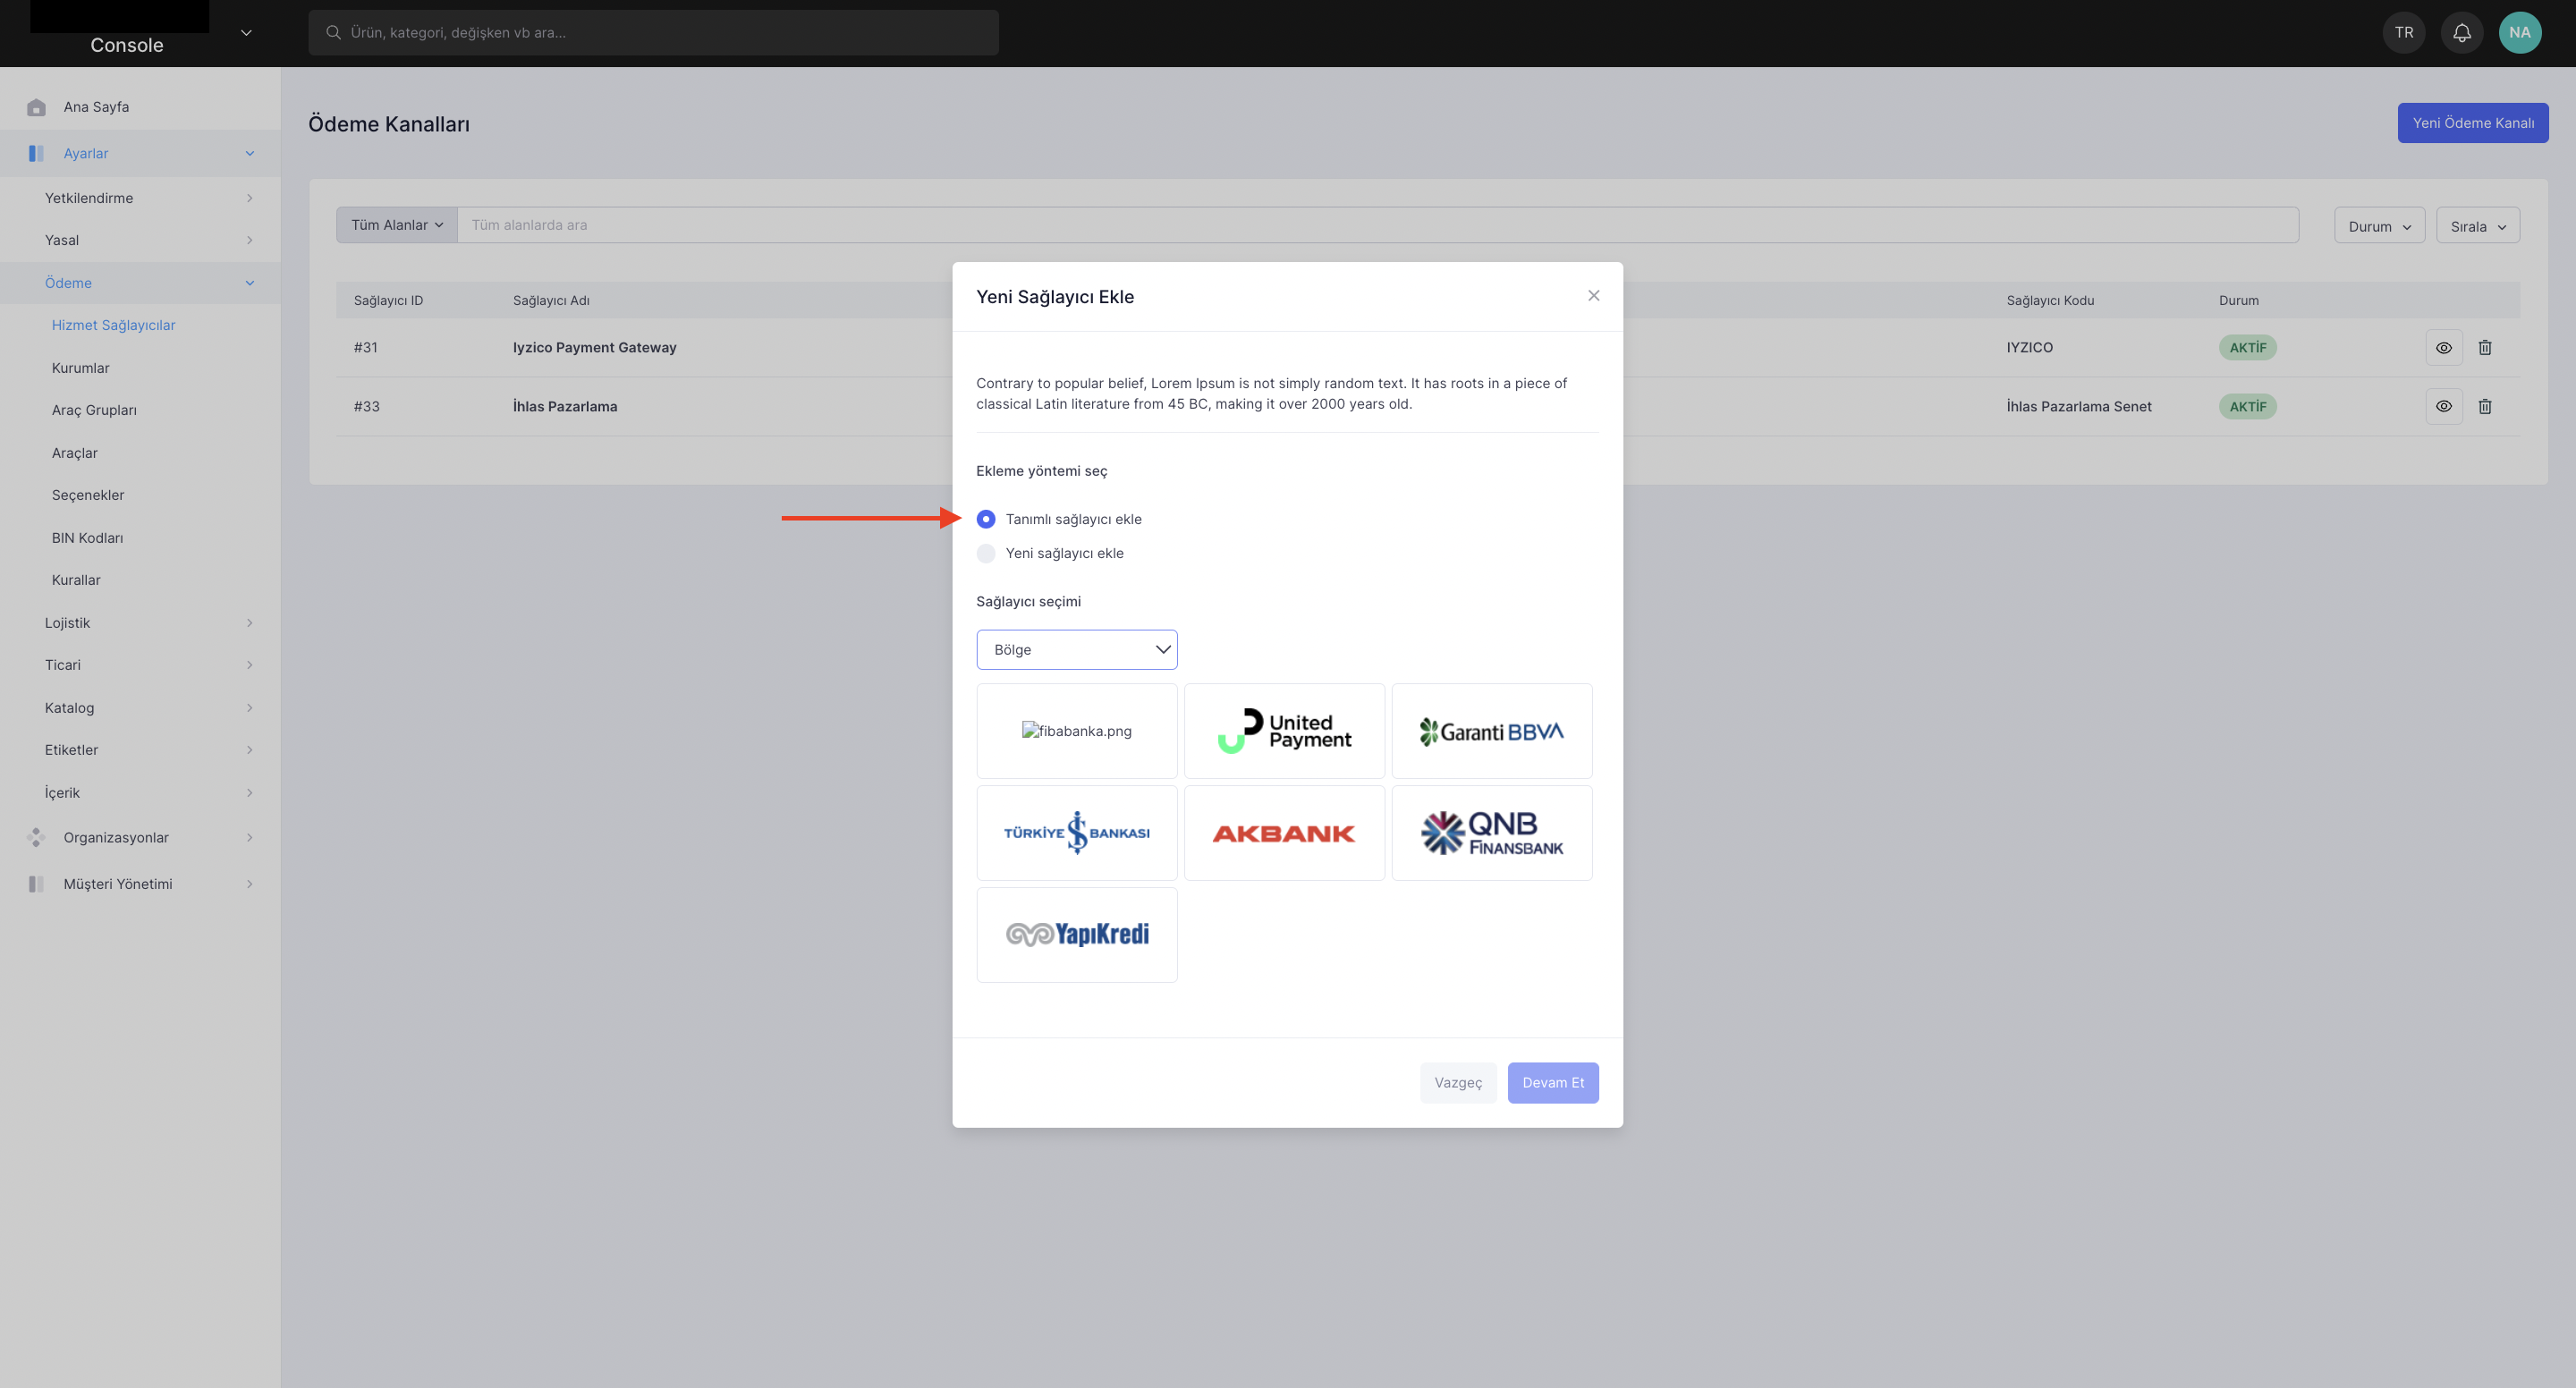Open Kurumlar in sidebar
2576x1388 pixels.
80,368
